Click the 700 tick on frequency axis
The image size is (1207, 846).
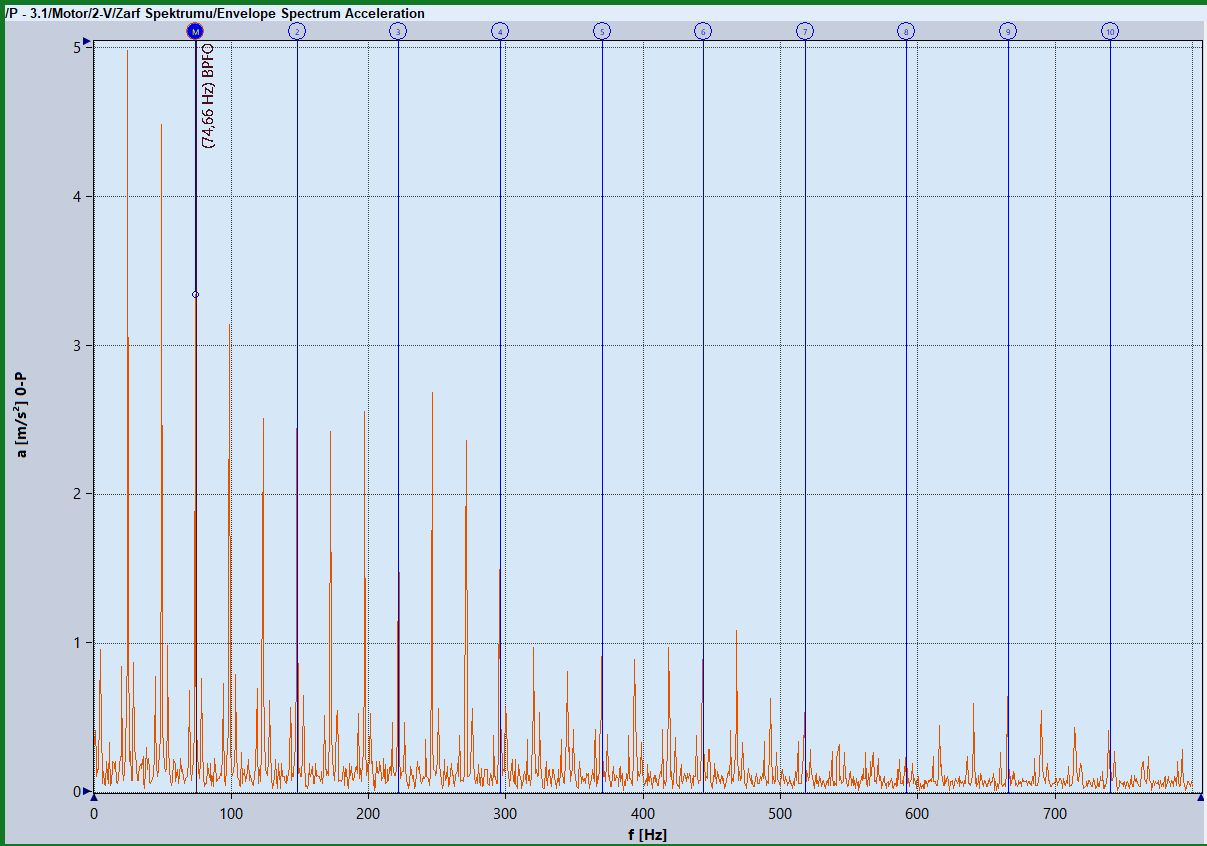(x=1055, y=814)
